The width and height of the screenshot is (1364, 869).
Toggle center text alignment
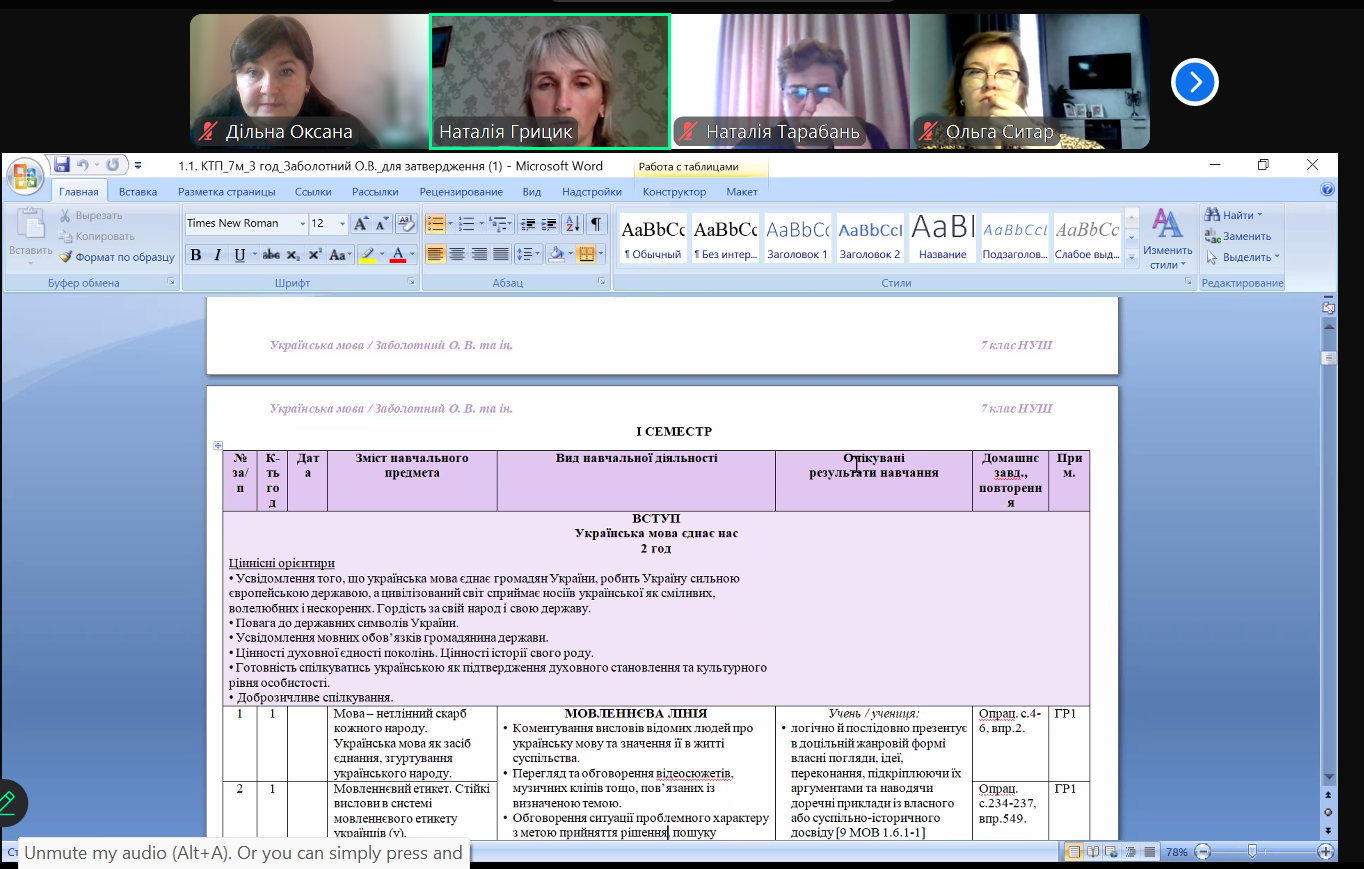[457, 254]
